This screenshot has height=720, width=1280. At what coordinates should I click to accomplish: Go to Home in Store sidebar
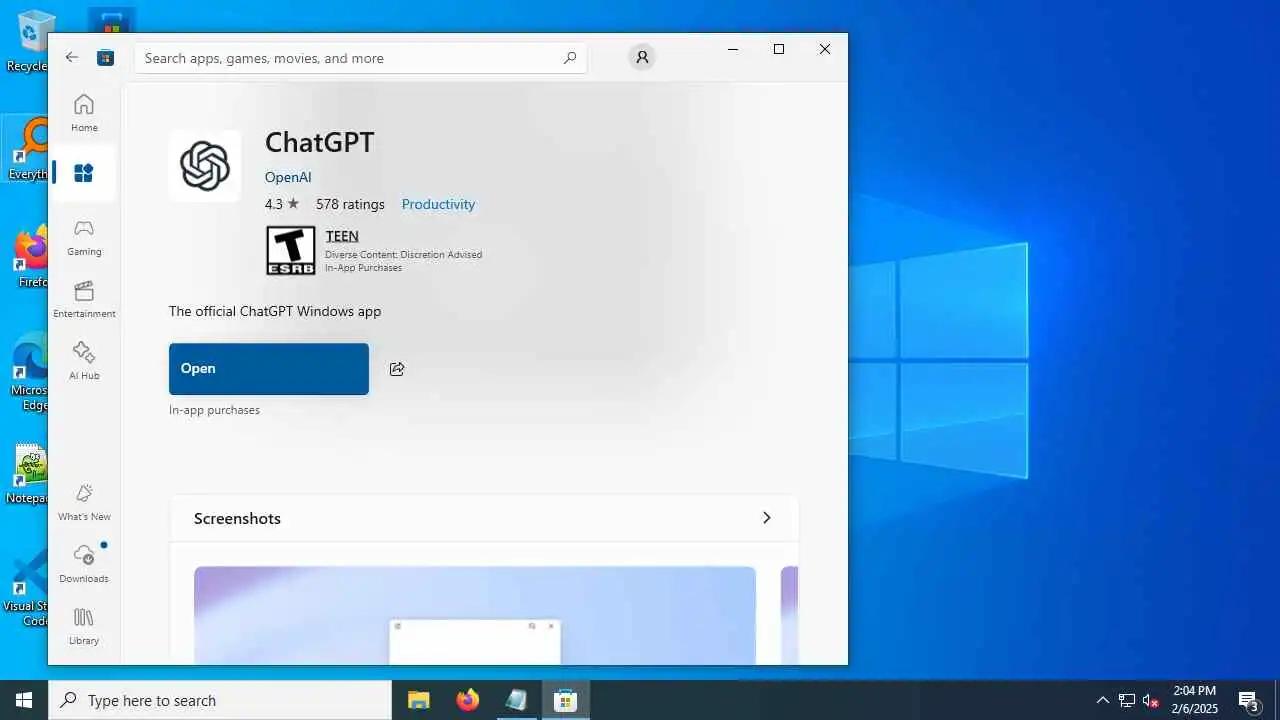coord(84,112)
